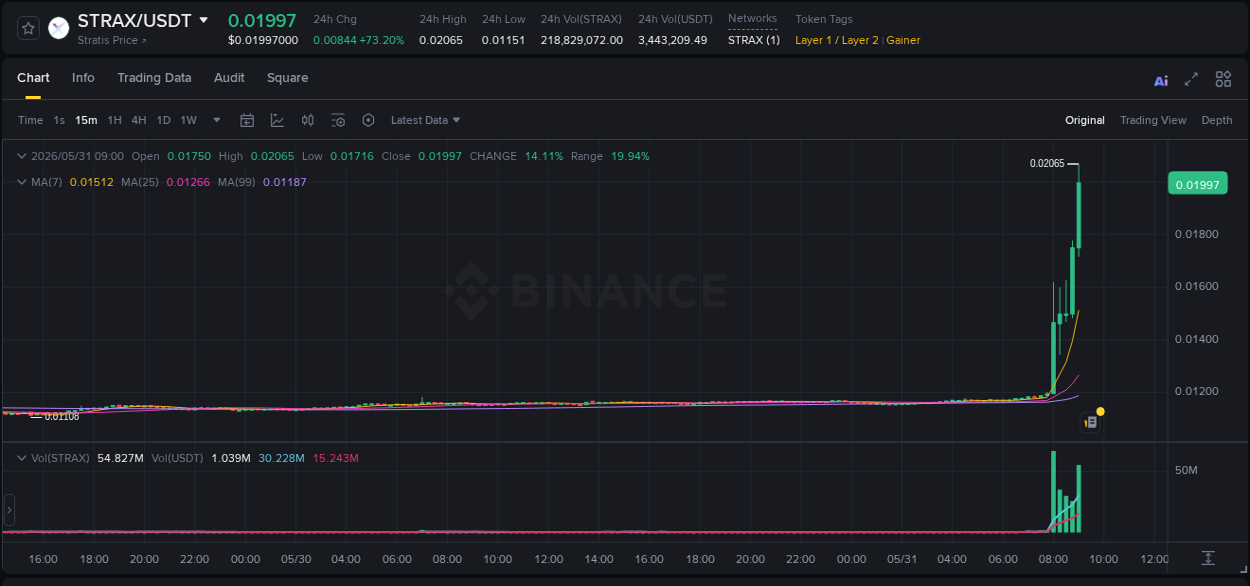Click the CHANGE value 14.11%
The width and height of the screenshot is (1250, 586).
(544, 156)
